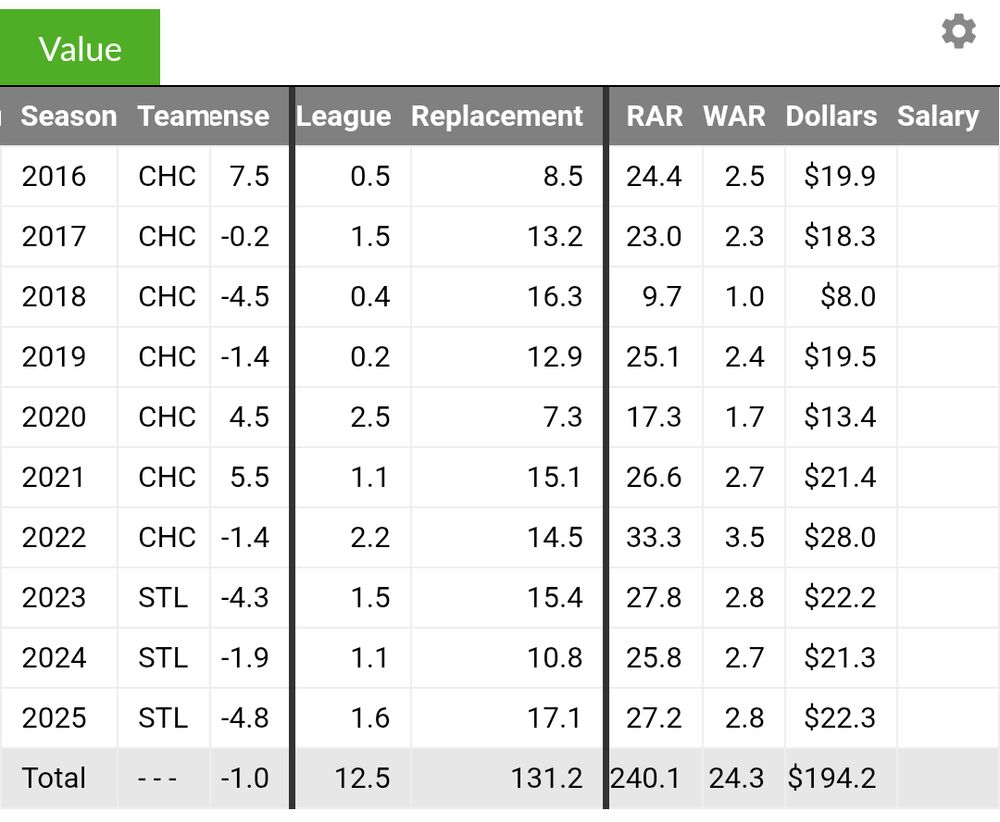
Task: Click the 240.1 total RAR cell
Action: tap(645, 778)
